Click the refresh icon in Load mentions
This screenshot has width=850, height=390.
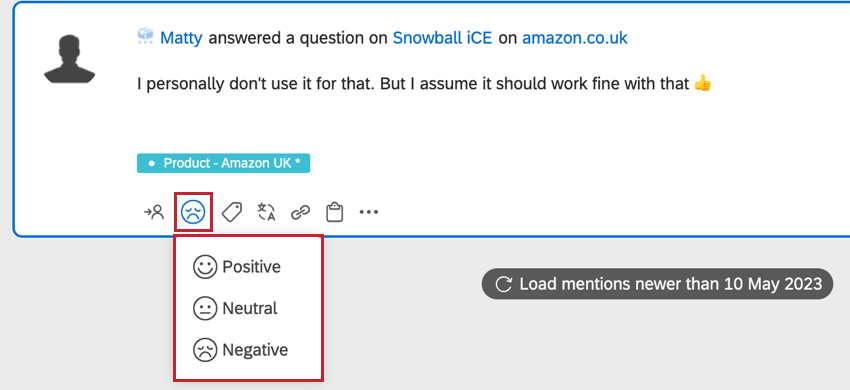pos(504,284)
